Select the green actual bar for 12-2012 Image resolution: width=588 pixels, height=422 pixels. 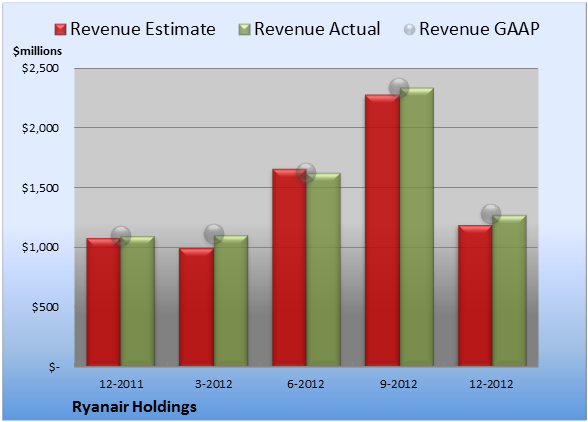click(x=509, y=290)
